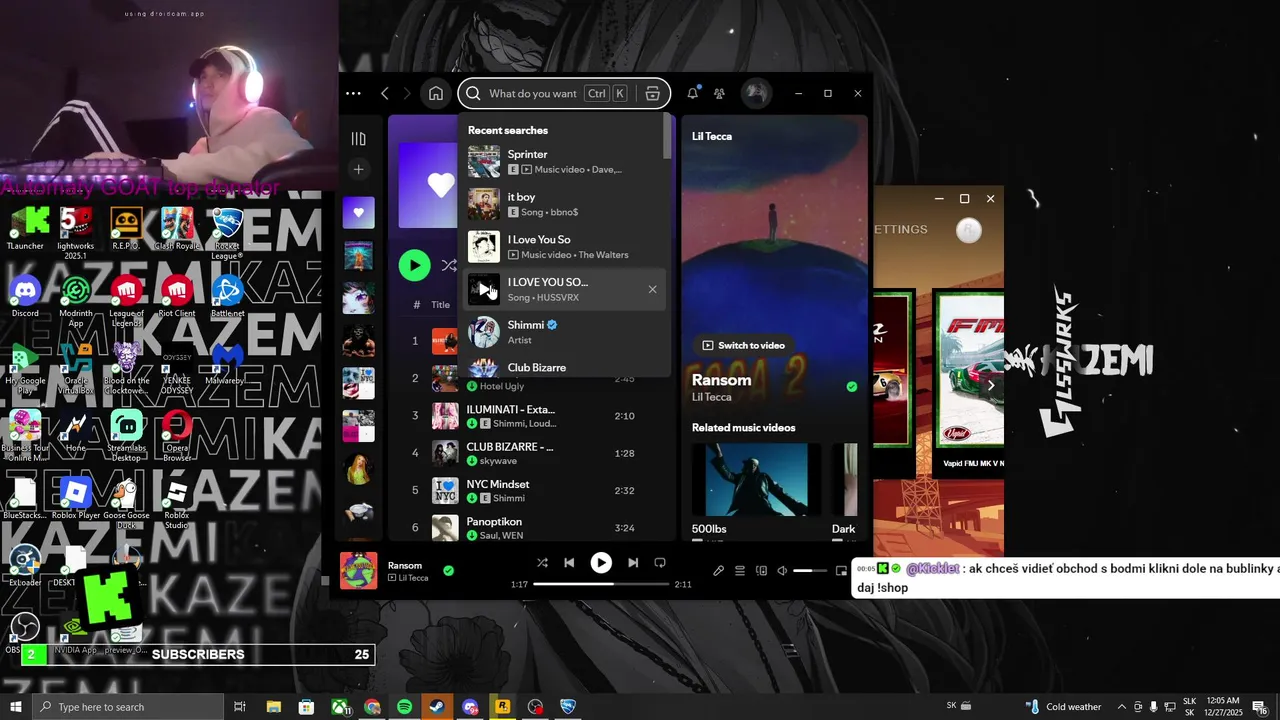
Task: Collapse Your Library sidebar icon
Action: (x=359, y=139)
